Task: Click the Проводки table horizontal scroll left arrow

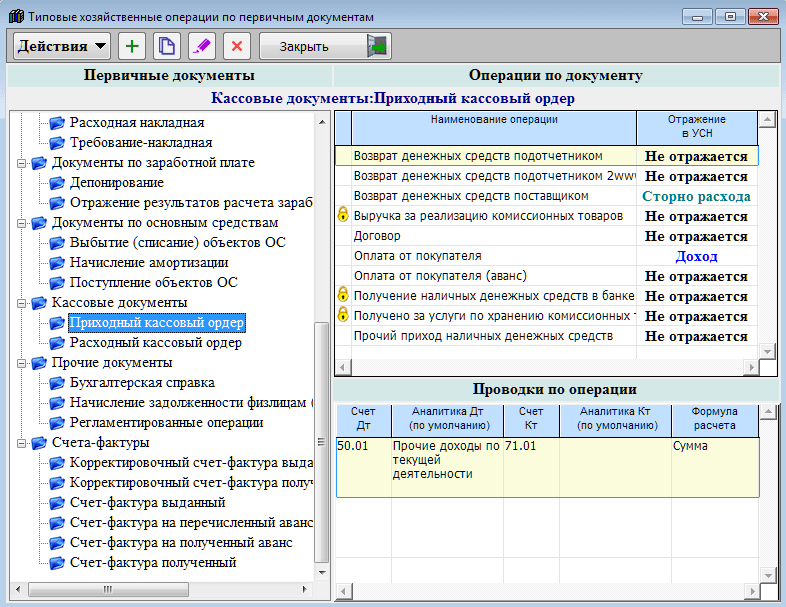Action: [343, 591]
